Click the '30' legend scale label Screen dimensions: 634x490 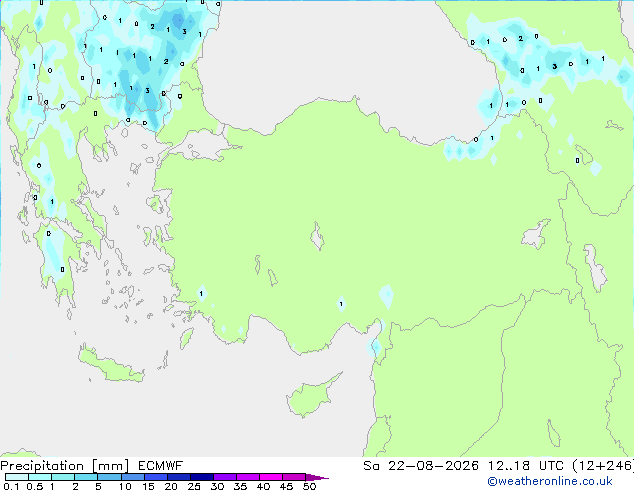217,486
